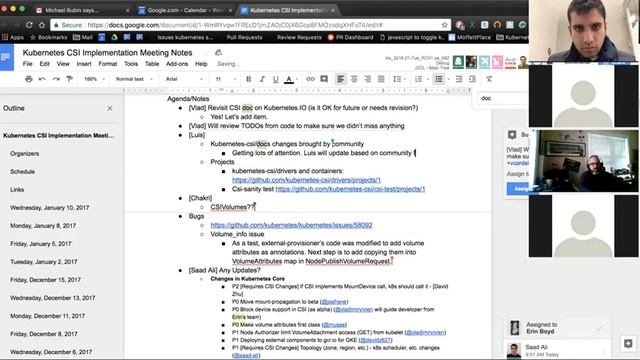Redo the last action

(x=56, y=79)
